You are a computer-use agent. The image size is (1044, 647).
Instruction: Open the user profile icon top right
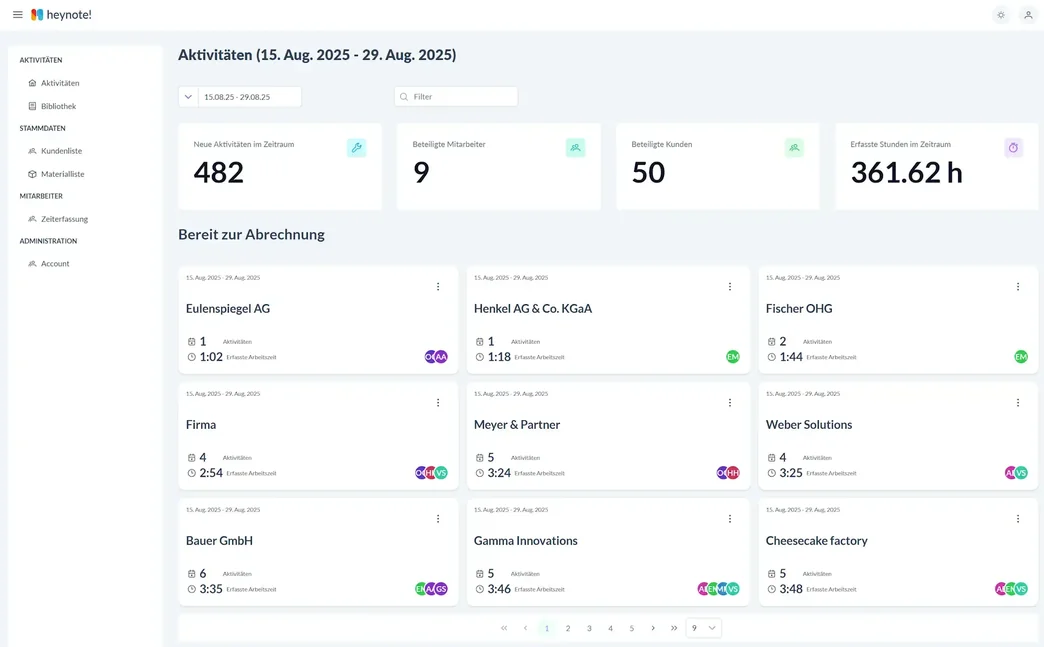(x=1028, y=14)
